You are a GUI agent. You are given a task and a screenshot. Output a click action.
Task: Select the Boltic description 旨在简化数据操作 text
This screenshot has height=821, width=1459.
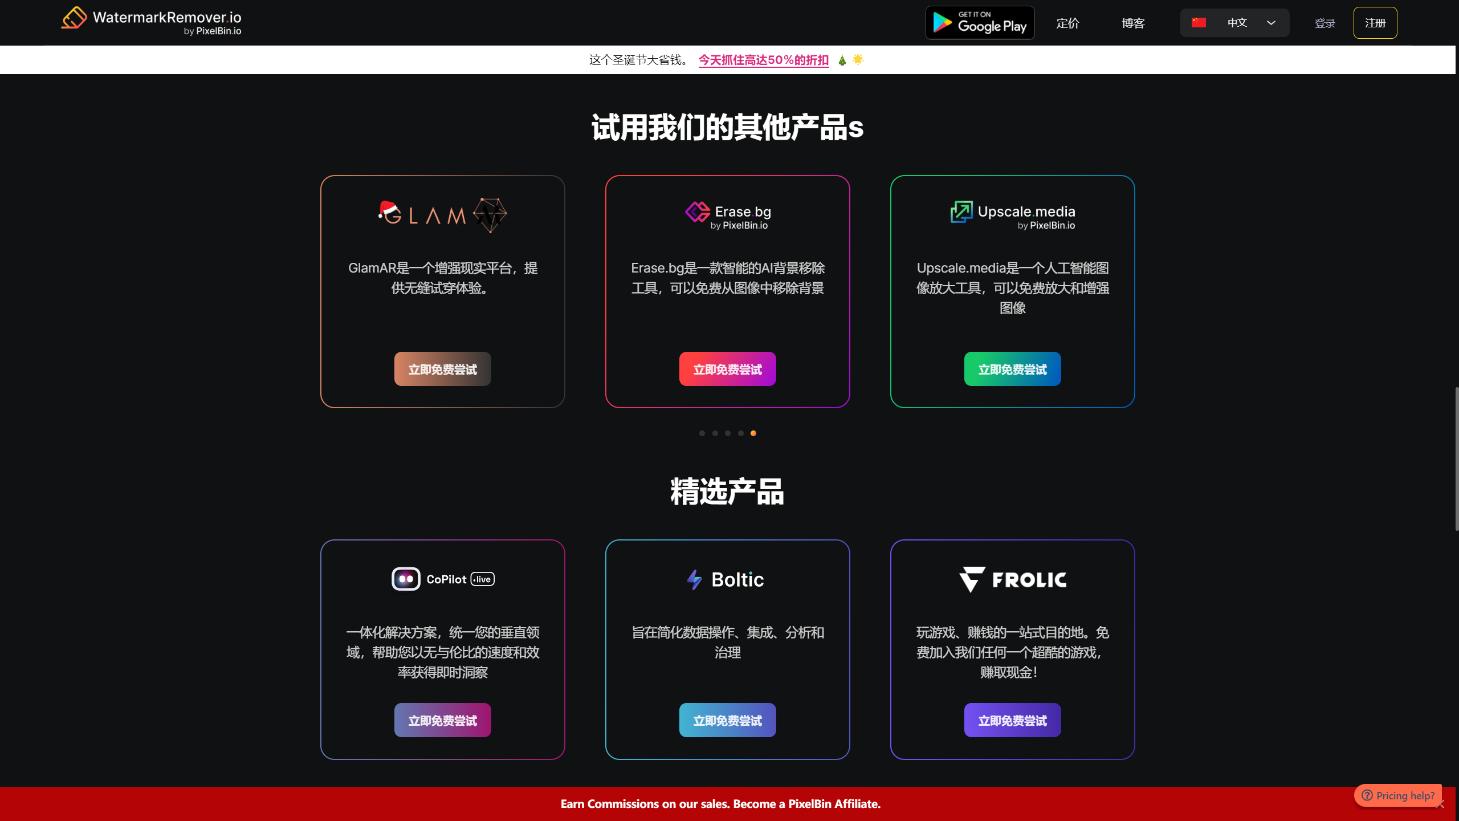tap(727, 642)
